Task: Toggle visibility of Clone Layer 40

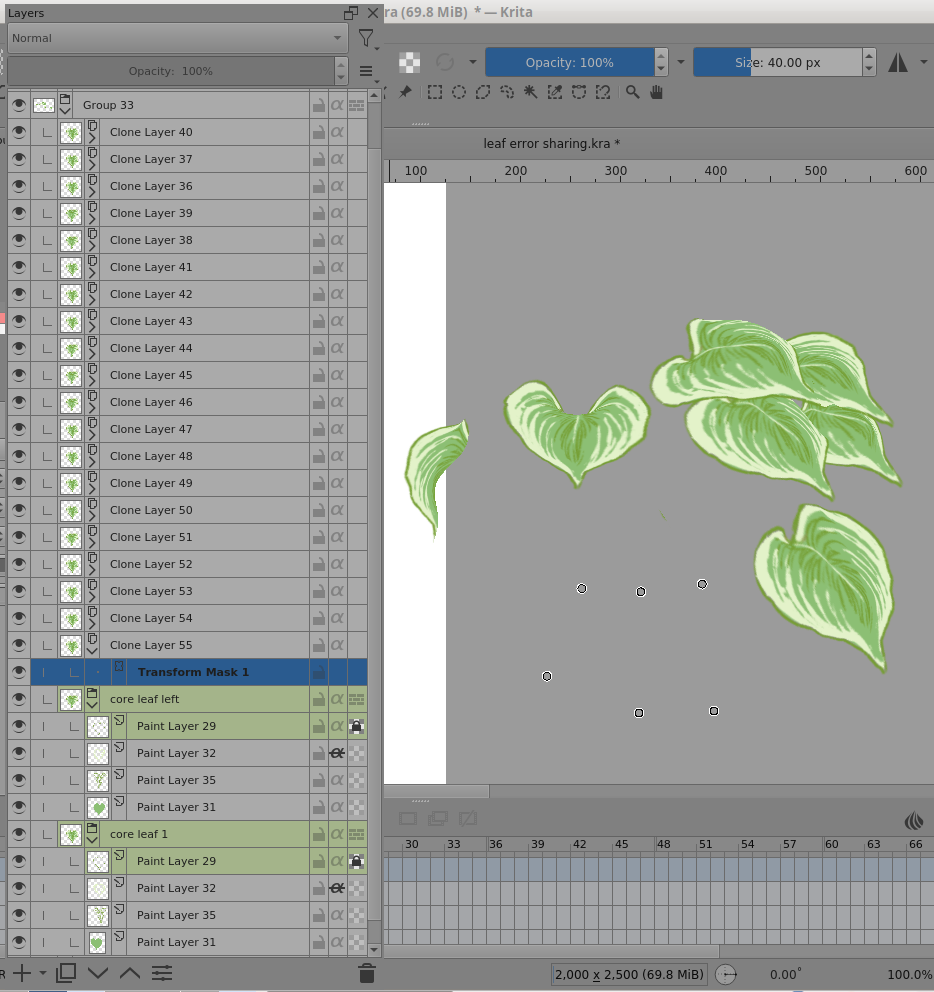Action: pyautogui.click(x=19, y=132)
